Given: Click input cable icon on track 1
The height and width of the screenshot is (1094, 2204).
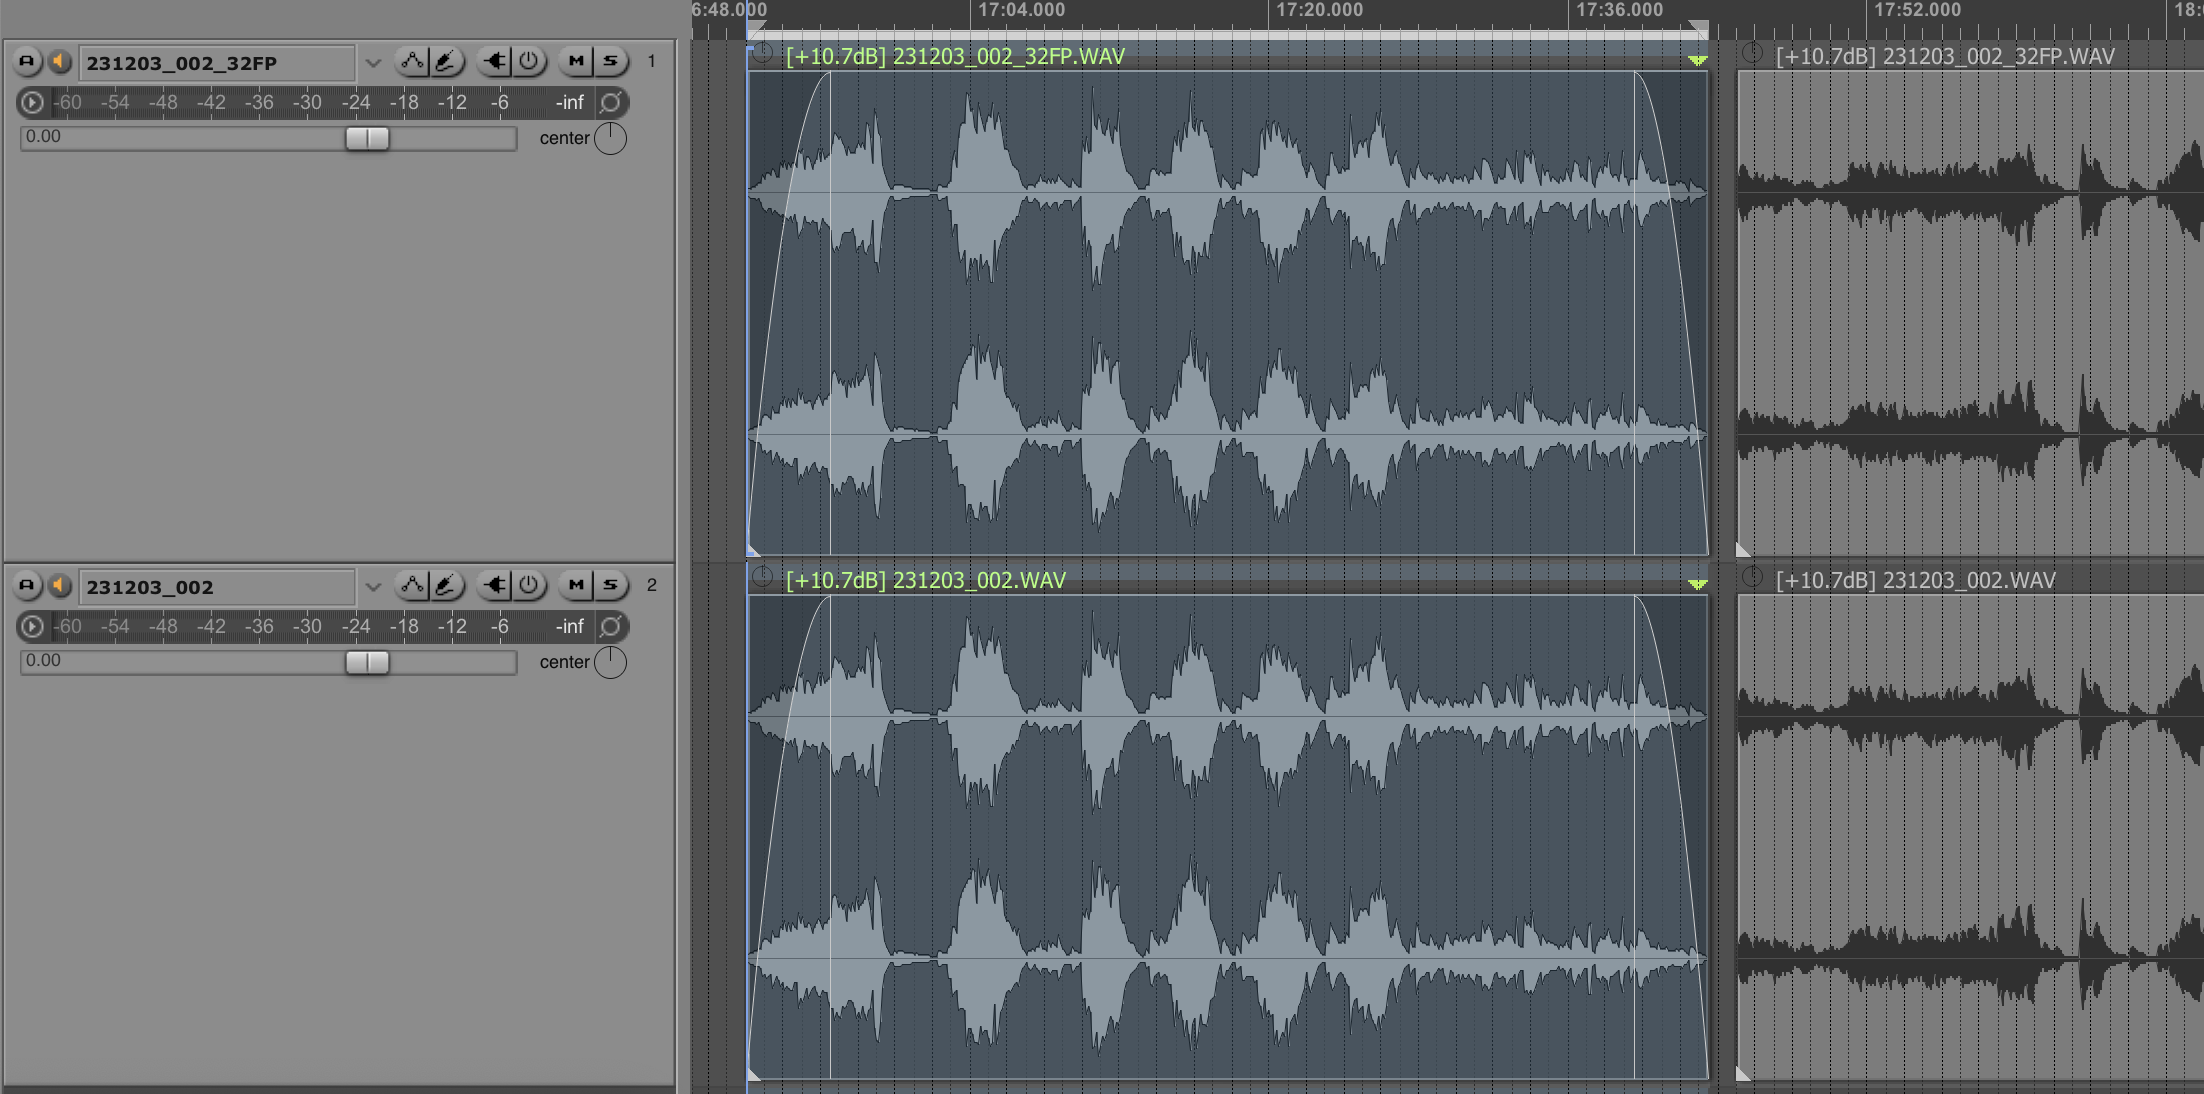Looking at the screenshot, I should (446, 61).
